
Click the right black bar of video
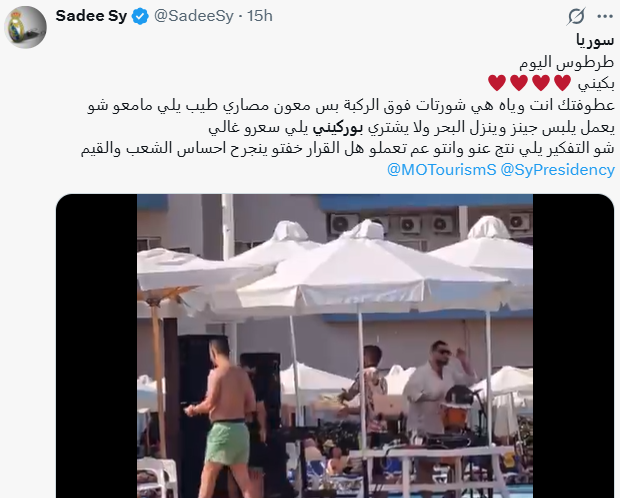(x=573, y=346)
